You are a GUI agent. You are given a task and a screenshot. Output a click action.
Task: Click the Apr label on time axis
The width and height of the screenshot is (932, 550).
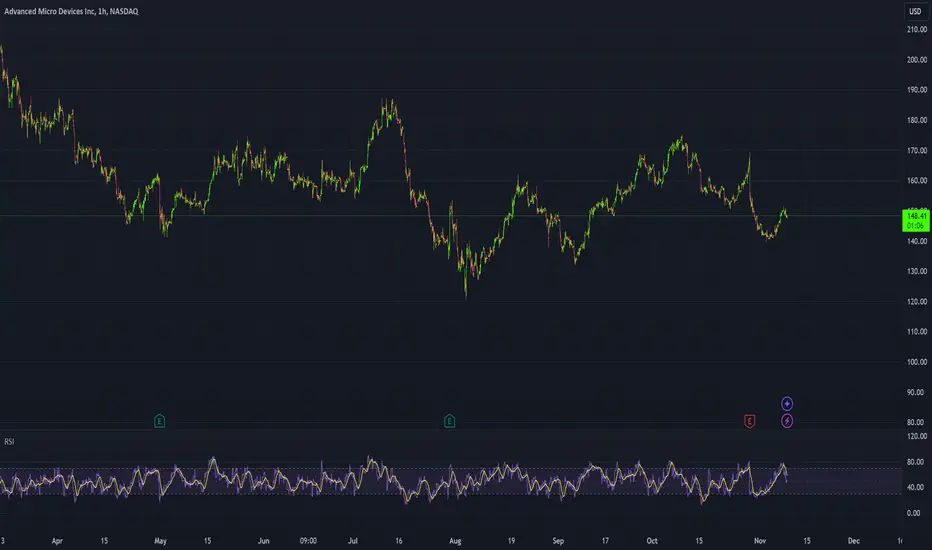[57, 541]
